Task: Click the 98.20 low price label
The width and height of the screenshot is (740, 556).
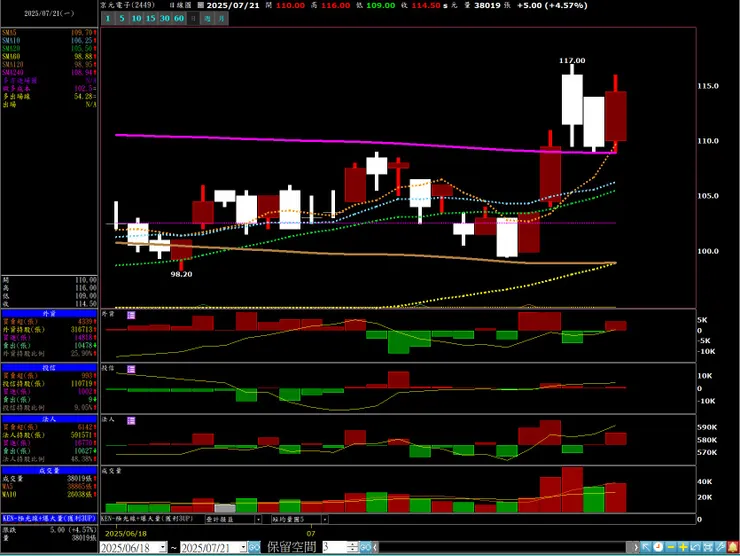Action: (181, 274)
